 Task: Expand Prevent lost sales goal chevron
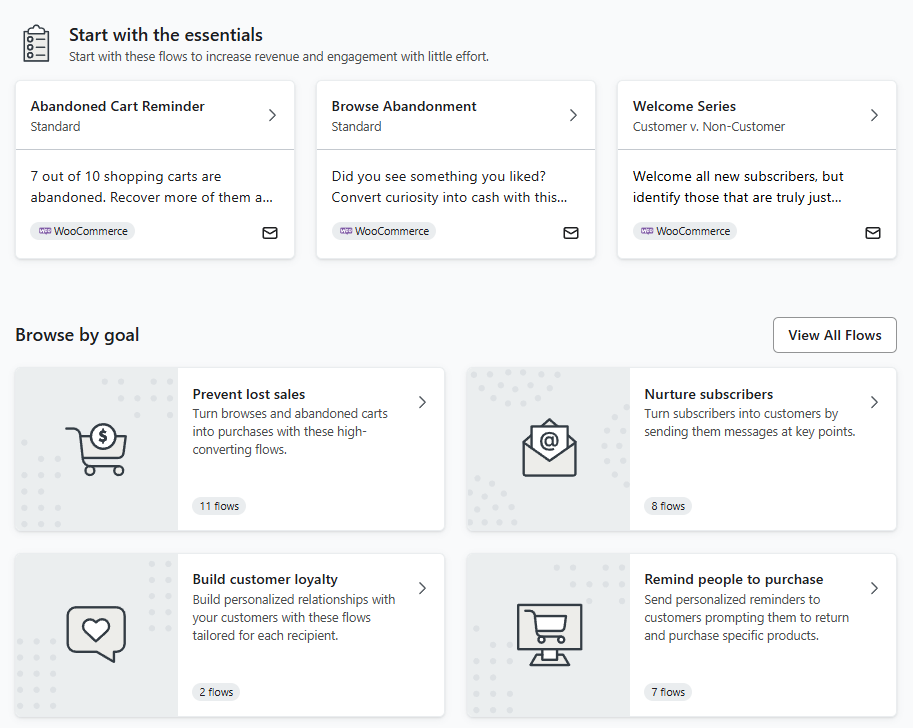coord(423,402)
